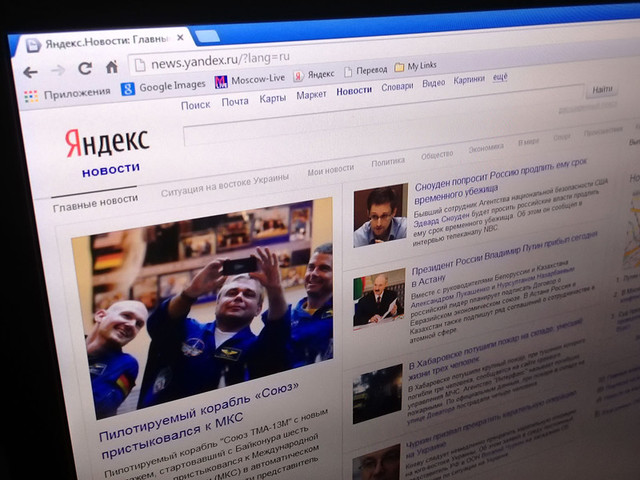Screen dimensions: 640x480
Task: Open the My Links bookmark folder
Action: pyautogui.click(x=416, y=66)
